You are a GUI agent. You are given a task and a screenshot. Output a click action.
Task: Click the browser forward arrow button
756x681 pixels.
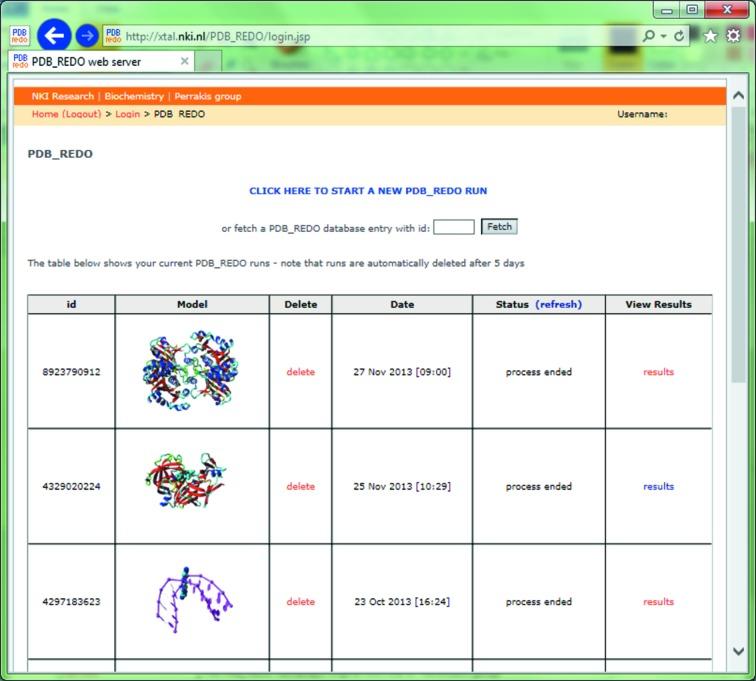88,37
